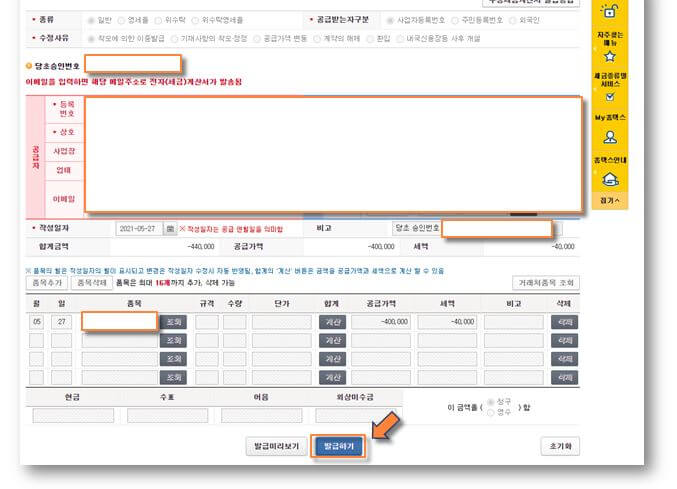
Task: Click 삭제 button in fourth item row
Action: [x=564, y=378]
